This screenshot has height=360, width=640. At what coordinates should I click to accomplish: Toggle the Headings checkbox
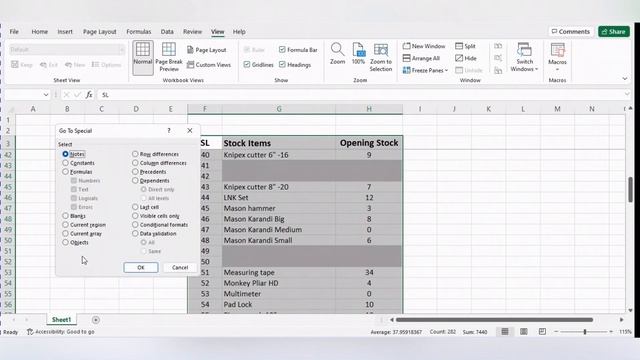pyautogui.click(x=282, y=64)
